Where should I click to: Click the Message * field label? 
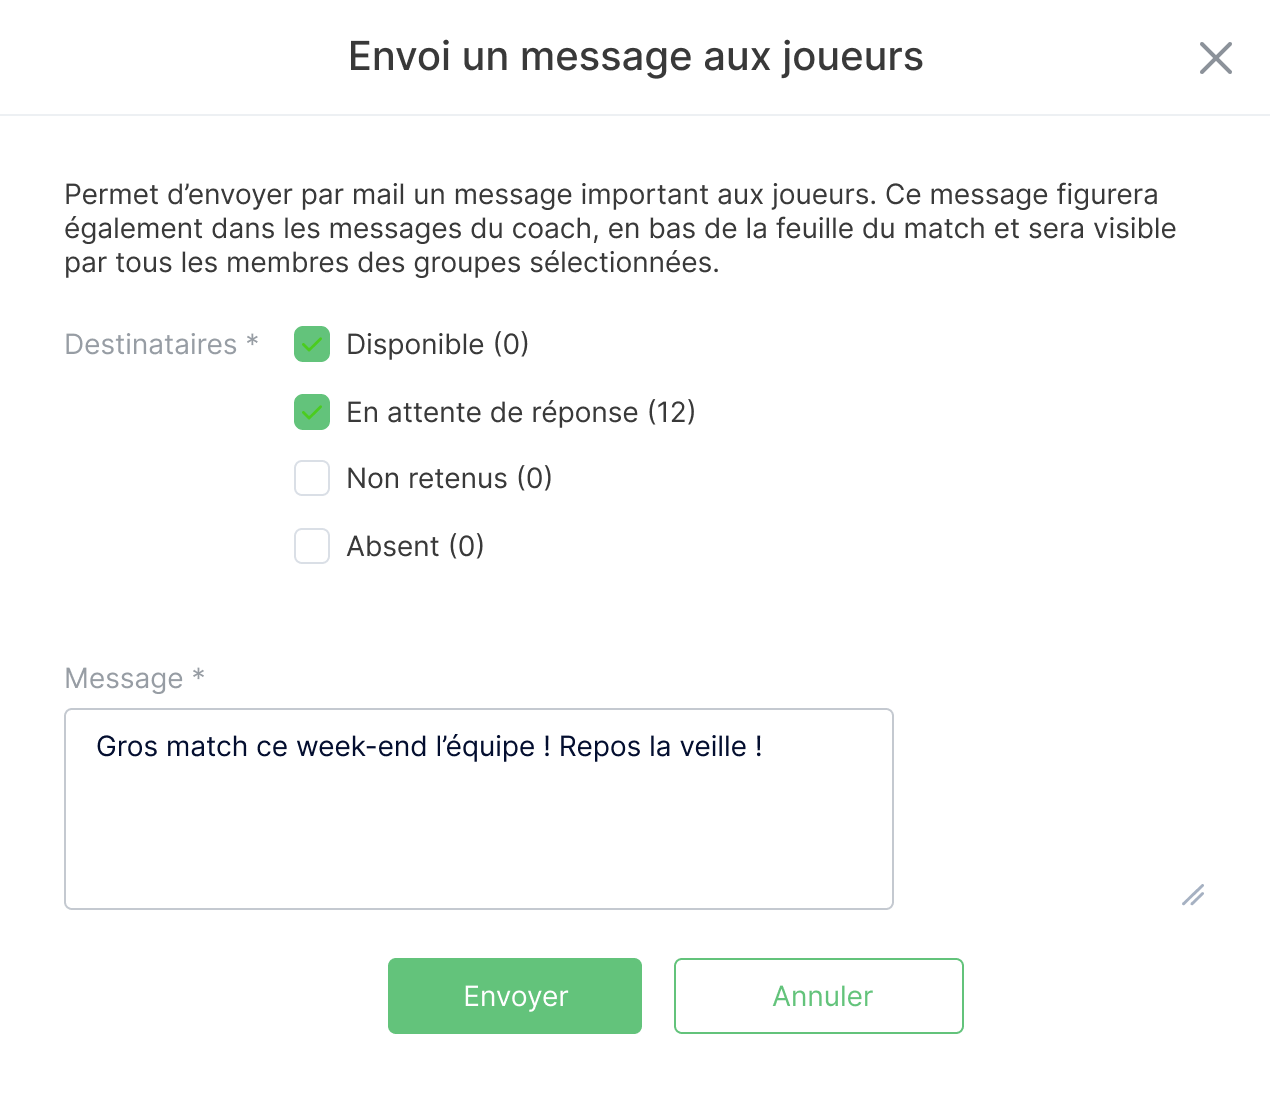click(x=134, y=678)
